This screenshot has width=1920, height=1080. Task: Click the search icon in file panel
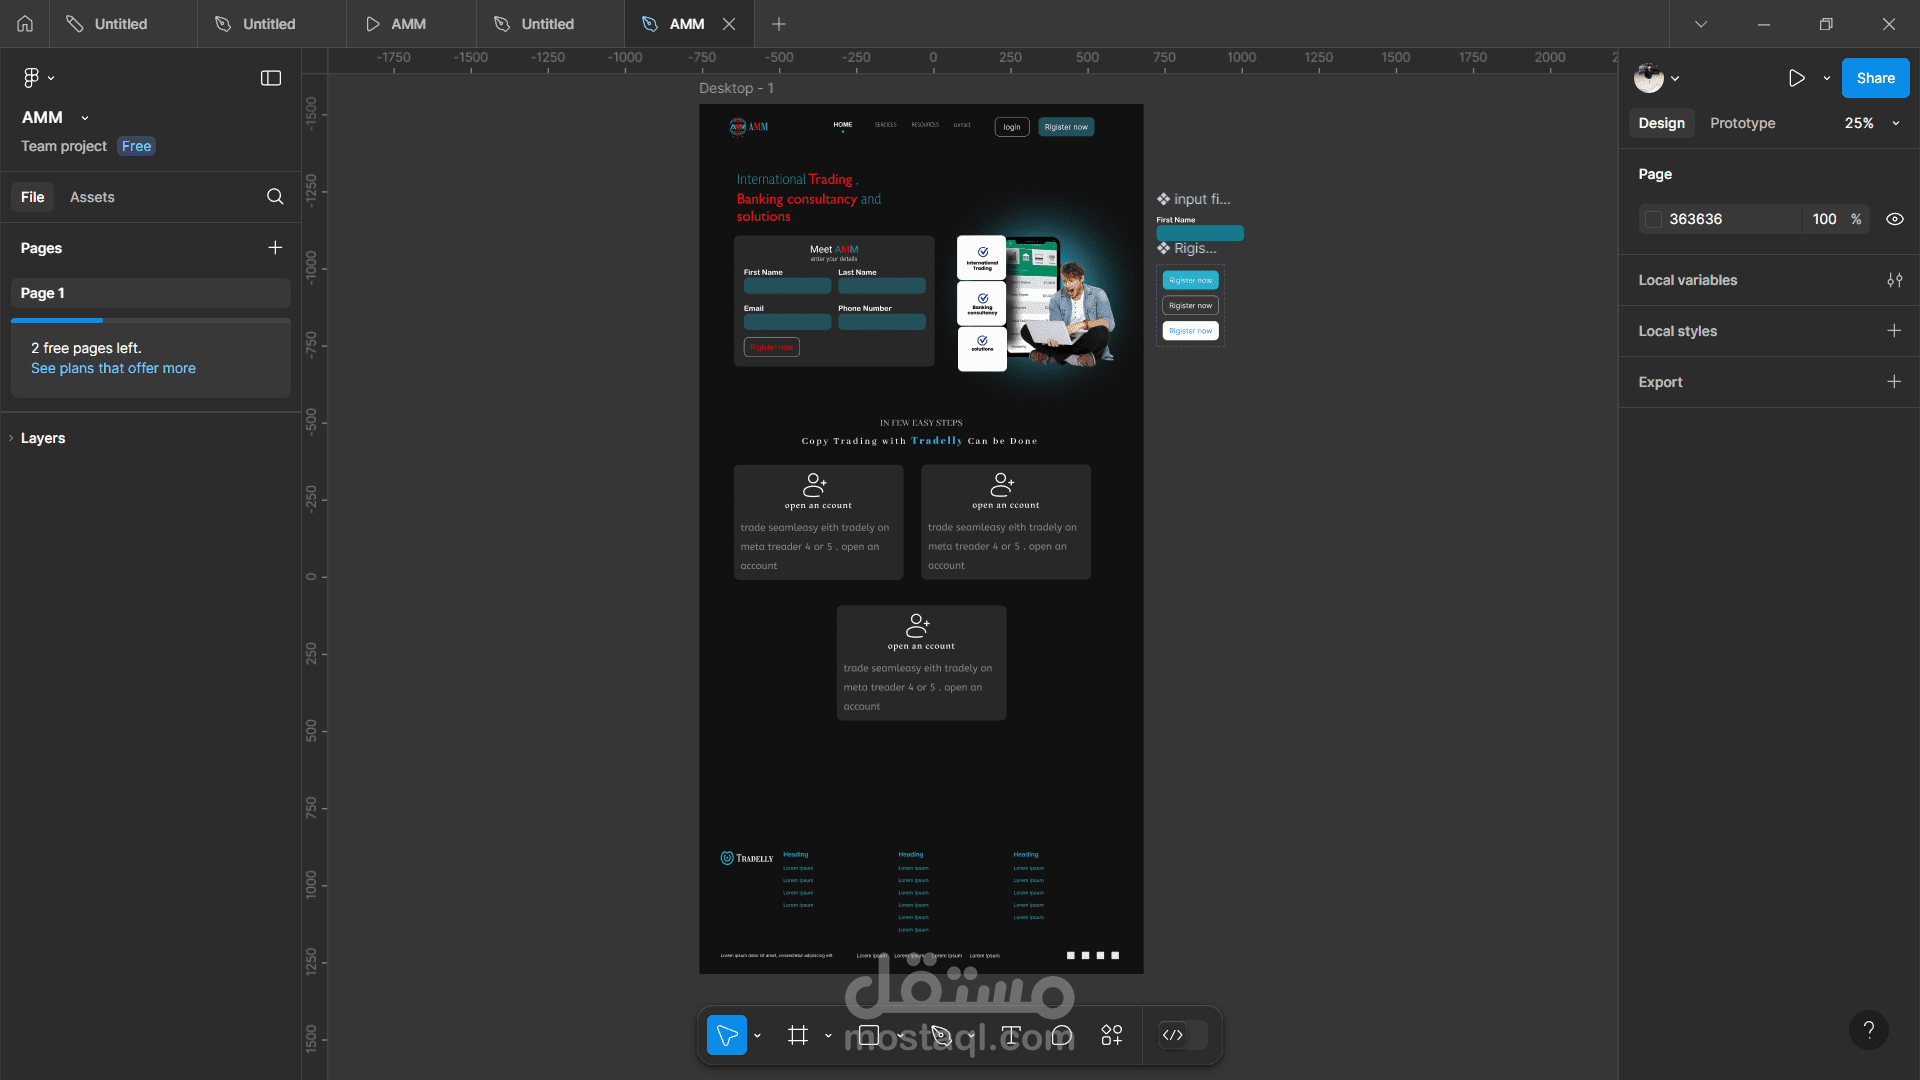(x=275, y=197)
